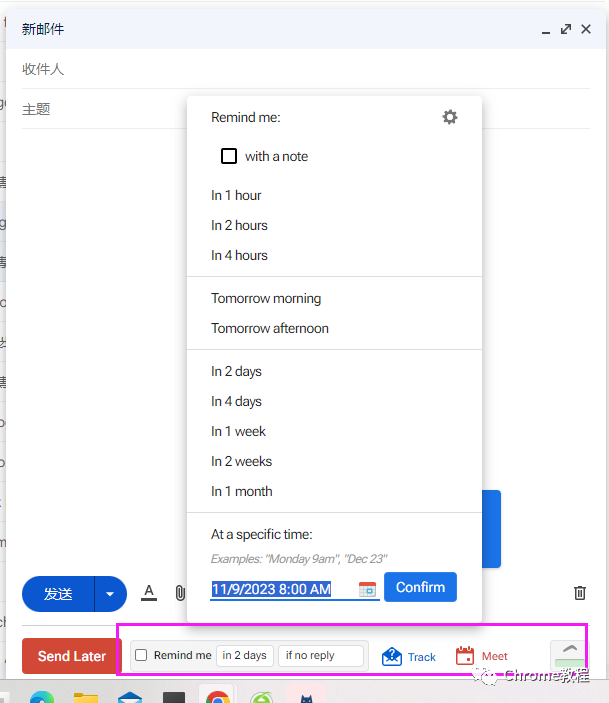
Task: Pick 'In 2 weeks' reminder
Action: point(241,461)
